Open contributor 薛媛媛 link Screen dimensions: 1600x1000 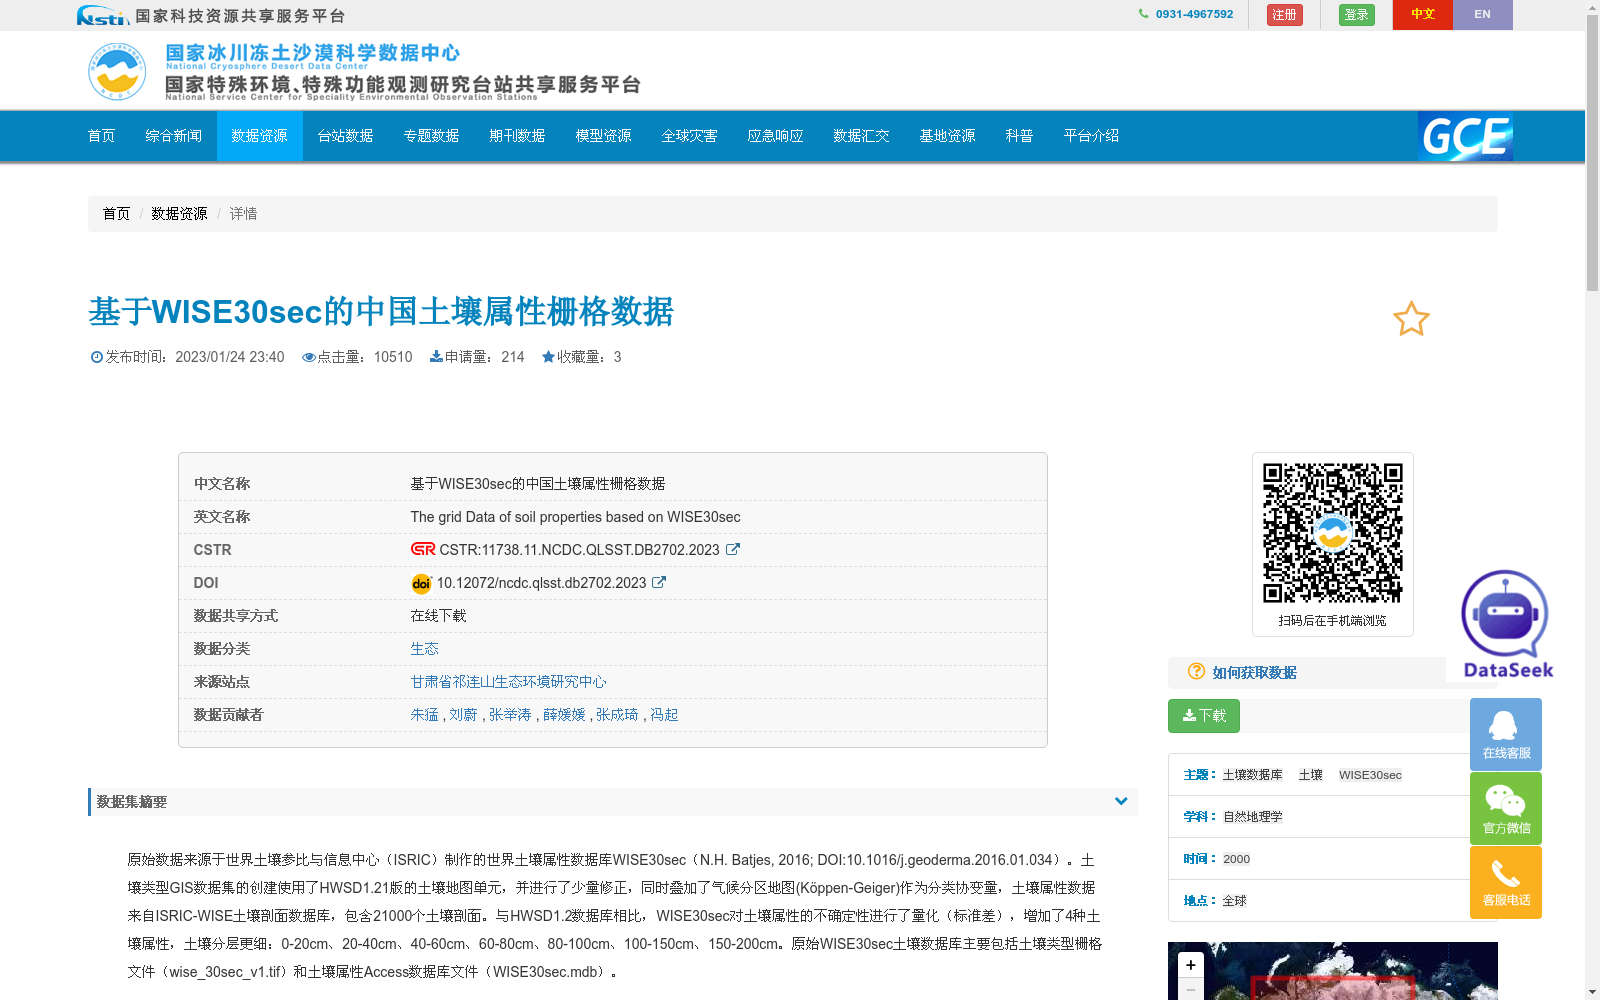(564, 715)
